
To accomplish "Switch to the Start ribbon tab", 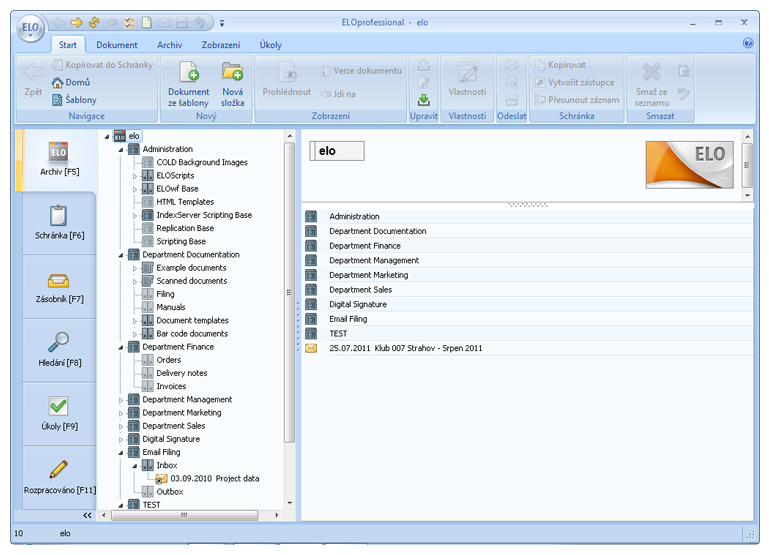I will click(68, 45).
